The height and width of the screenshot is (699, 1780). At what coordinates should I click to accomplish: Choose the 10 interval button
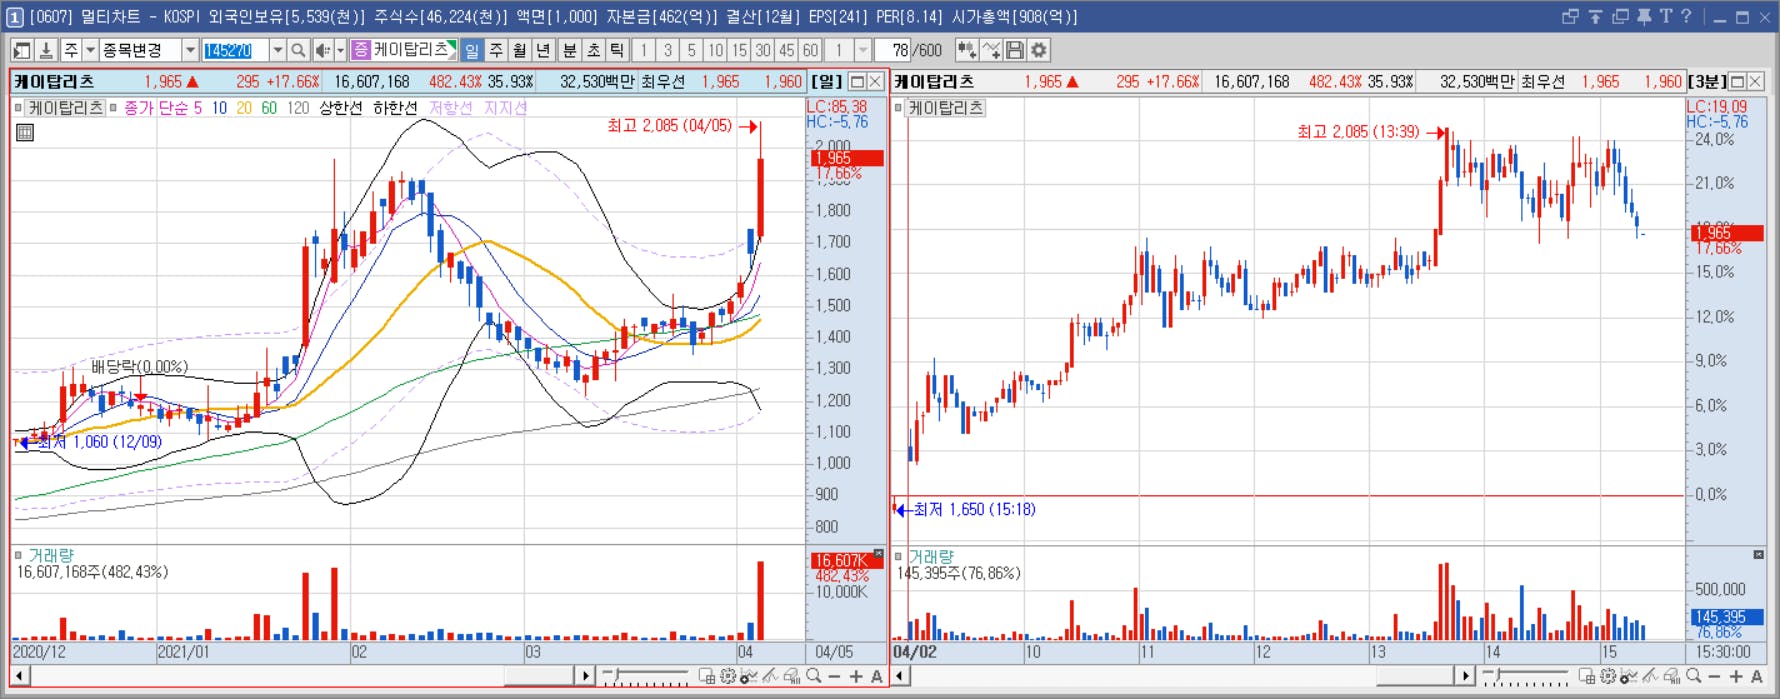click(716, 50)
